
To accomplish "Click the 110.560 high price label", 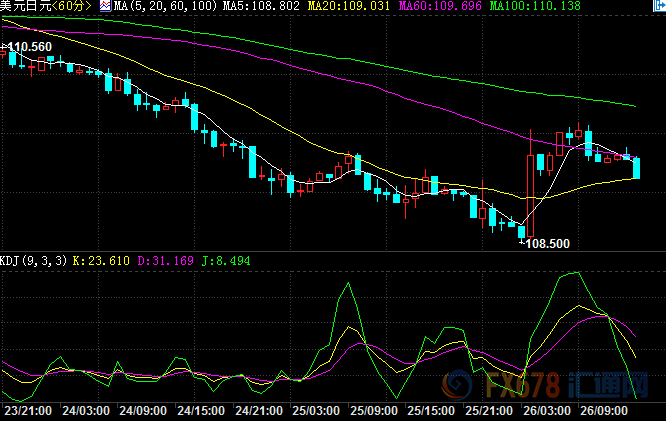I will point(29,47).
